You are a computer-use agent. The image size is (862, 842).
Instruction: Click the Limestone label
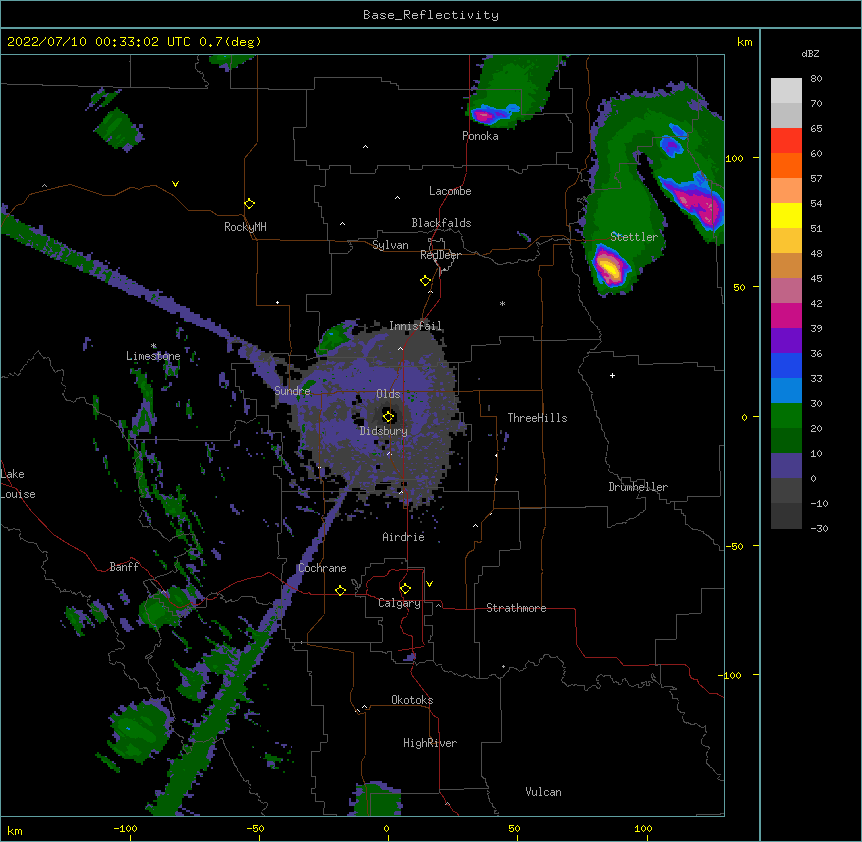click(153, 356)
